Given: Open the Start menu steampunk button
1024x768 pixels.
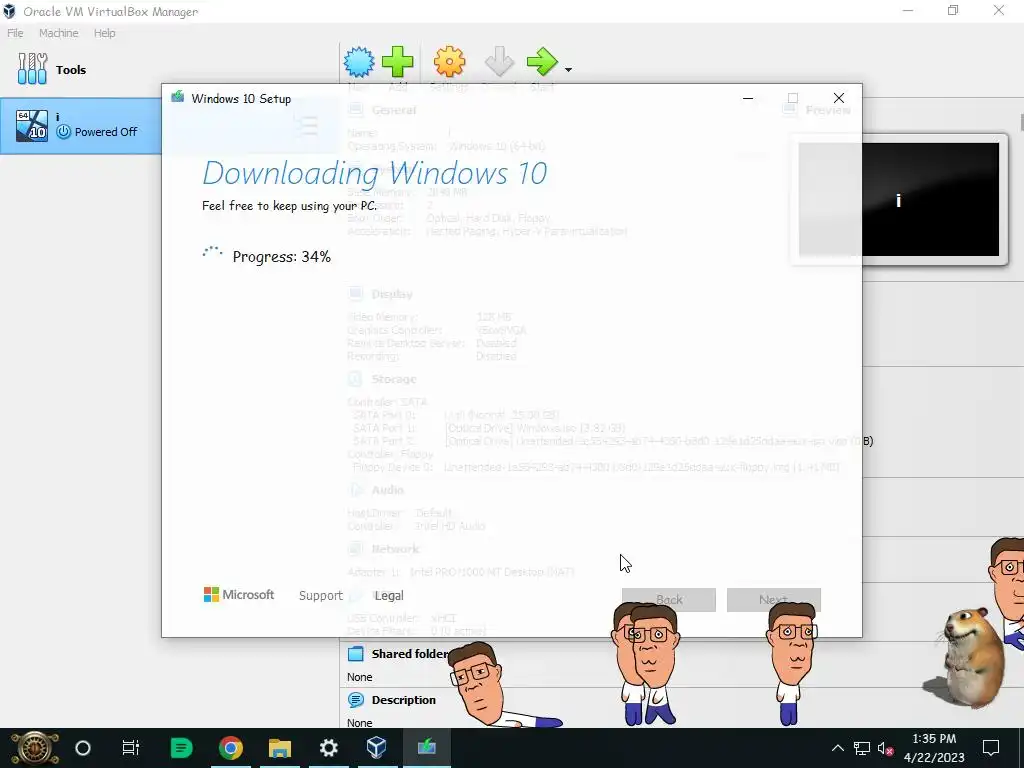Looking at the screenshot, I should click(x=35, y=748).
